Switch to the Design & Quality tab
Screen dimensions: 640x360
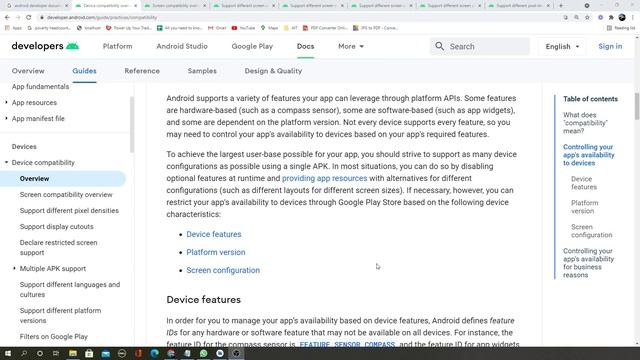(x=273, y=71)
